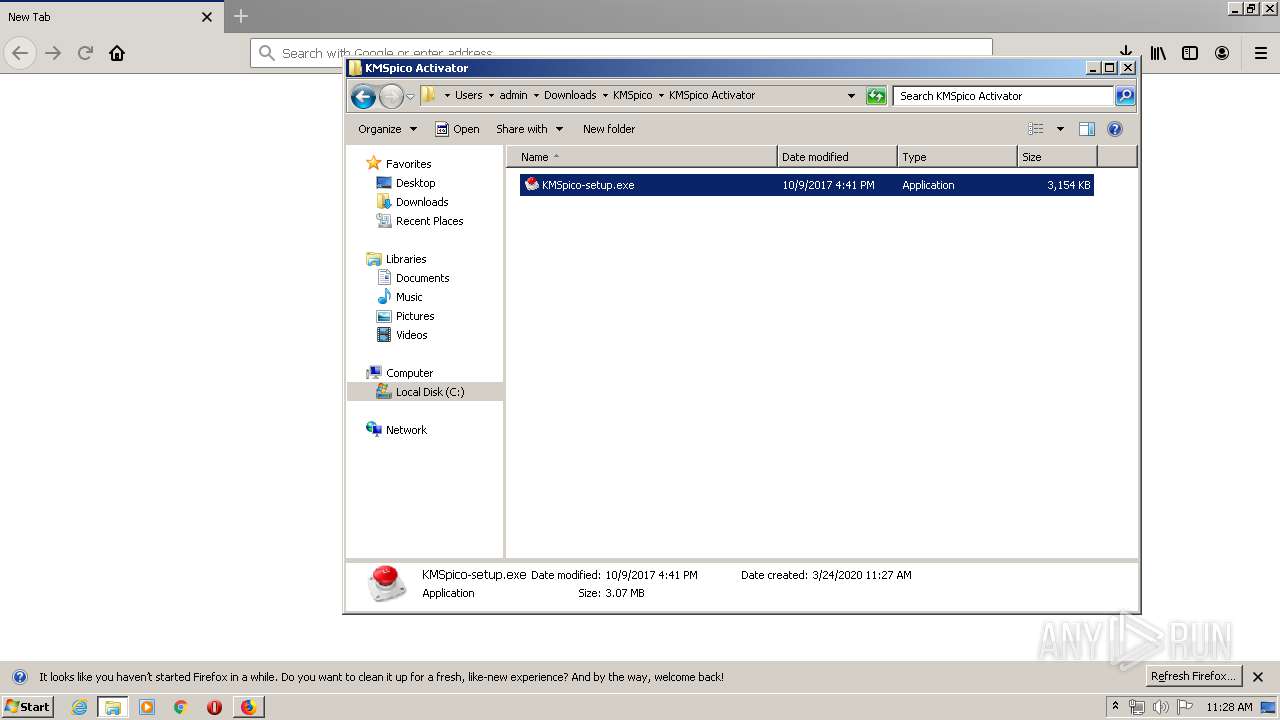Click Open in the Explorer toolbar
Image resolution: width=1280 pixels, height=720 pixels.
[x=457, y=129]
